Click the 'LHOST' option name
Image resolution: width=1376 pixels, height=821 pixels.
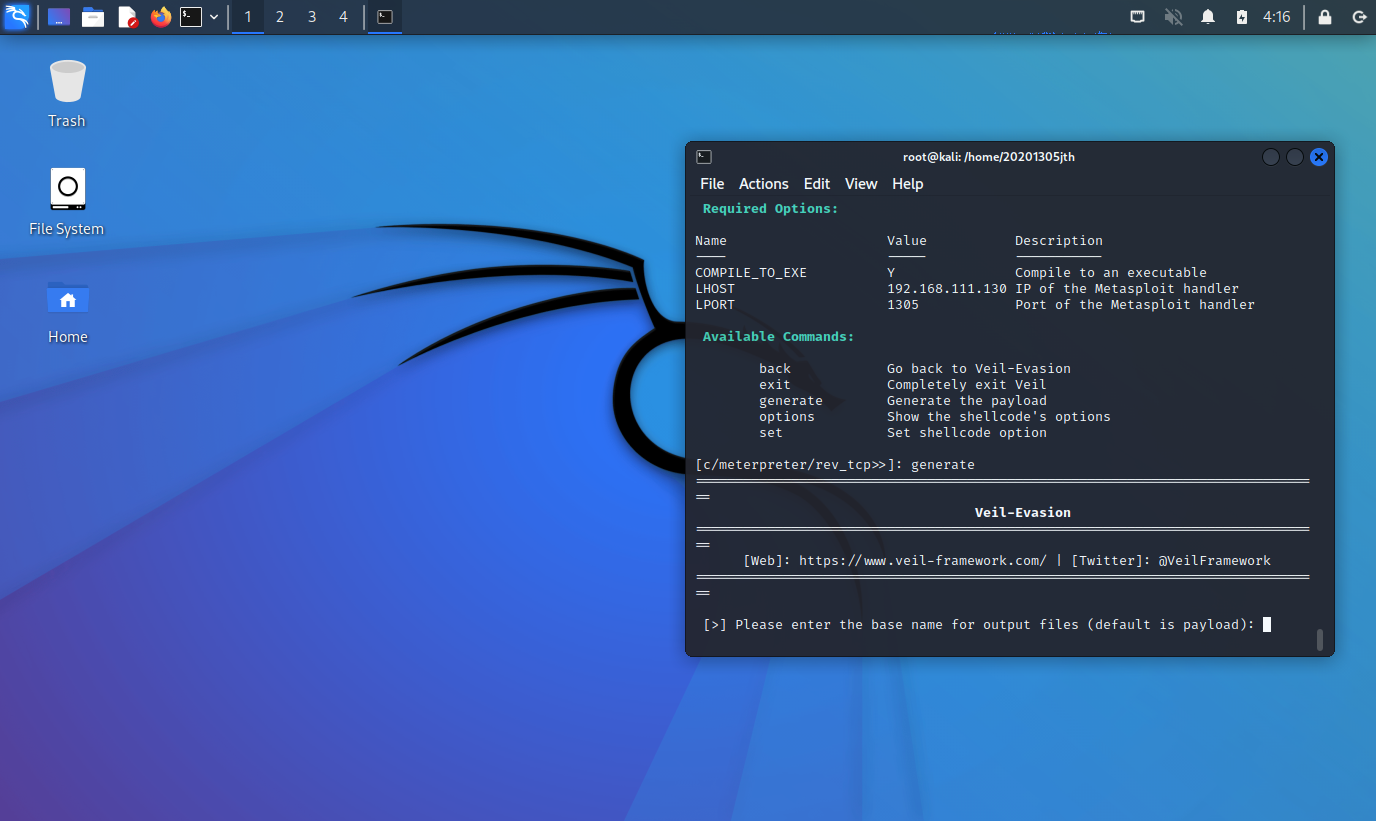tap(715, 289)
